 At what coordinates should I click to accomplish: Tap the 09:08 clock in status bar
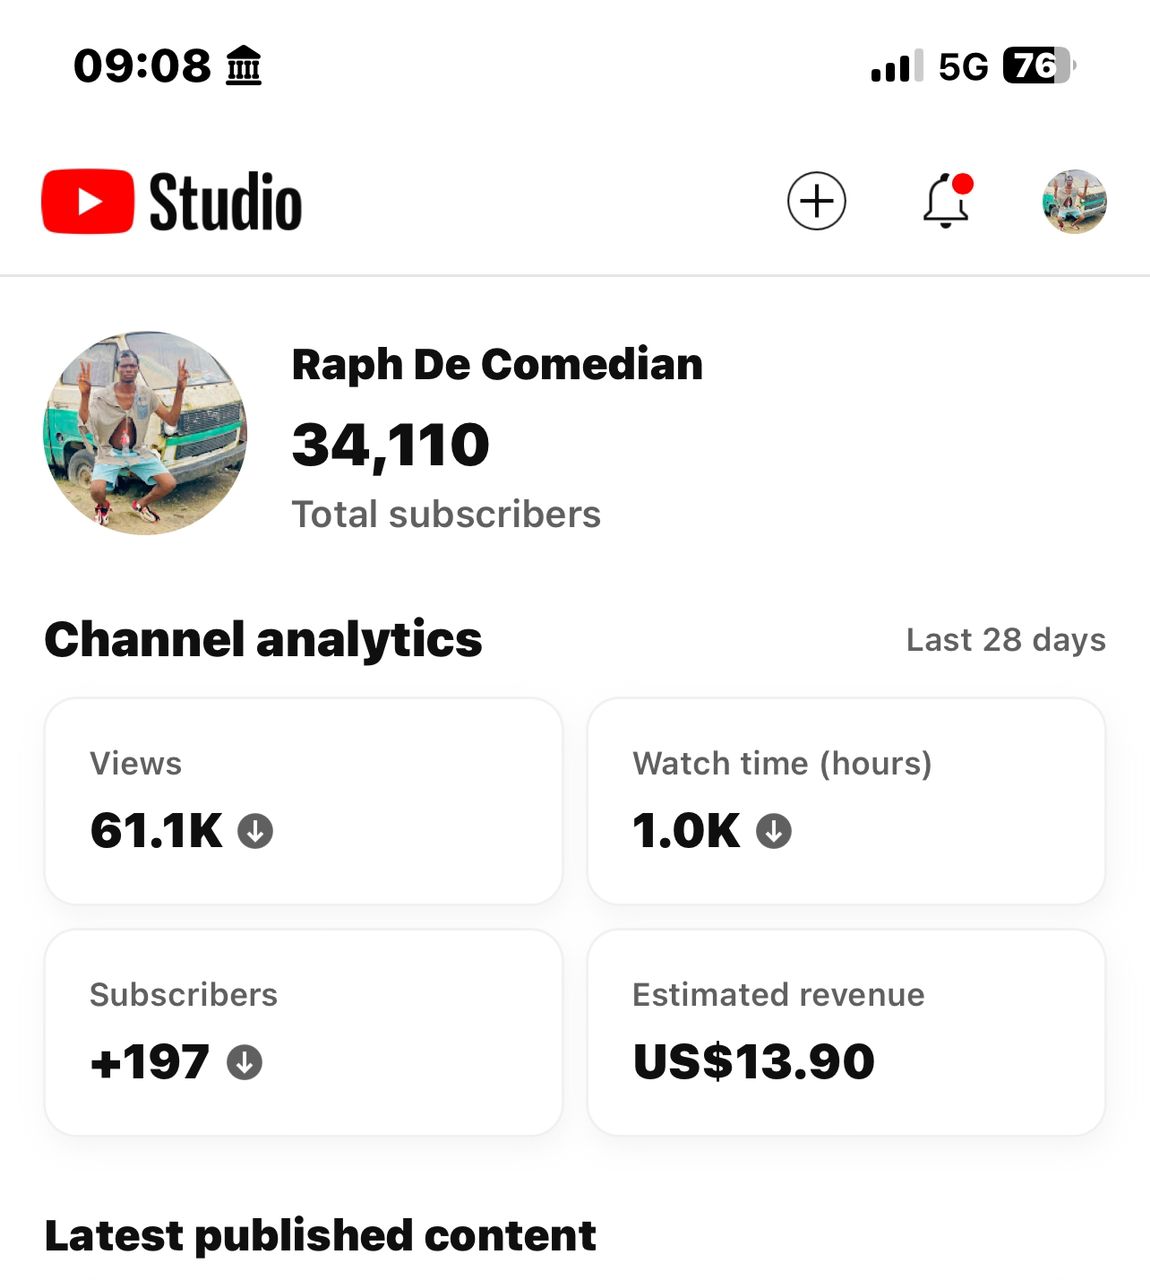142,66
